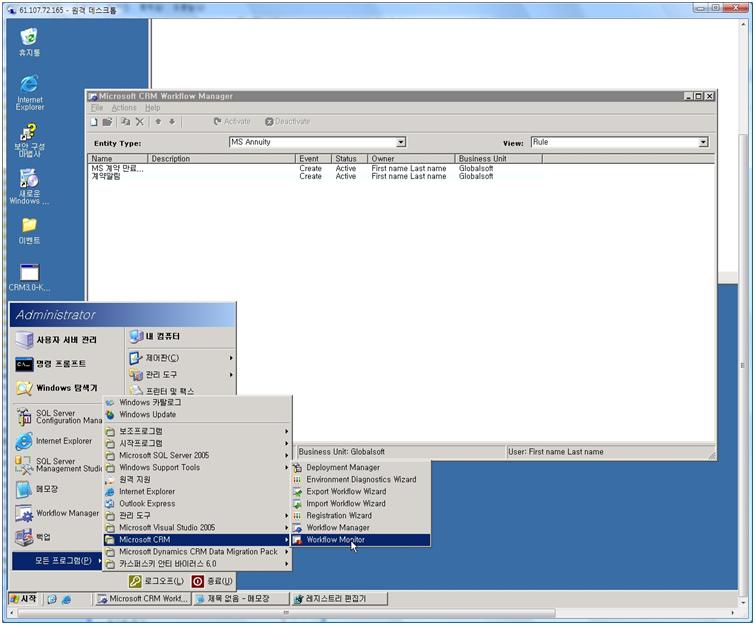Open Workflow Manager in Start menu left list
Screen dimensions: 755x625
click(x=57, y=513)
